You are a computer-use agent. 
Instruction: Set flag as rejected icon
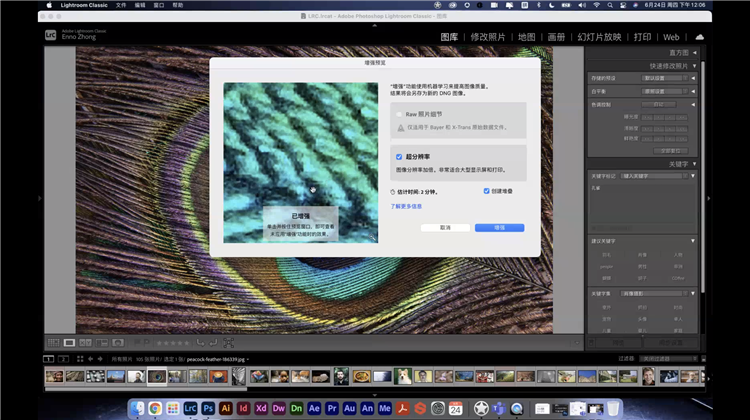tap(146, 343)
